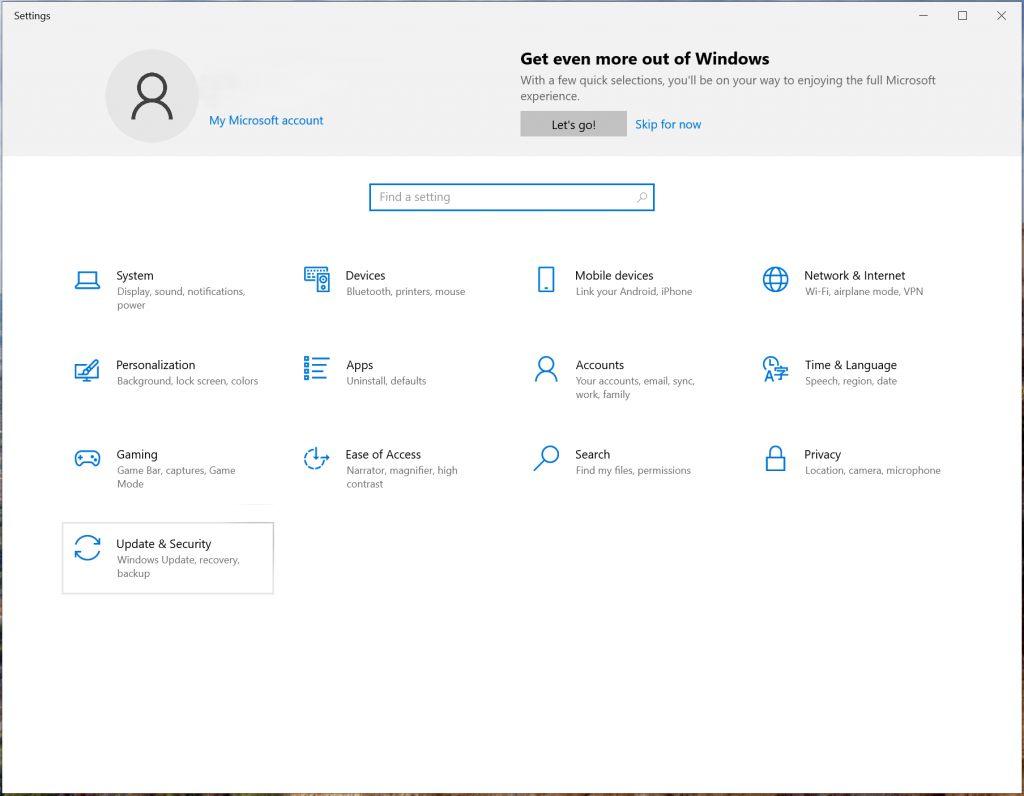Image resolution: width=1024 pixels, height=796 pixels.
Task: Open Devices keyboard and speaker icon
Action: click(x=317, y=279)
